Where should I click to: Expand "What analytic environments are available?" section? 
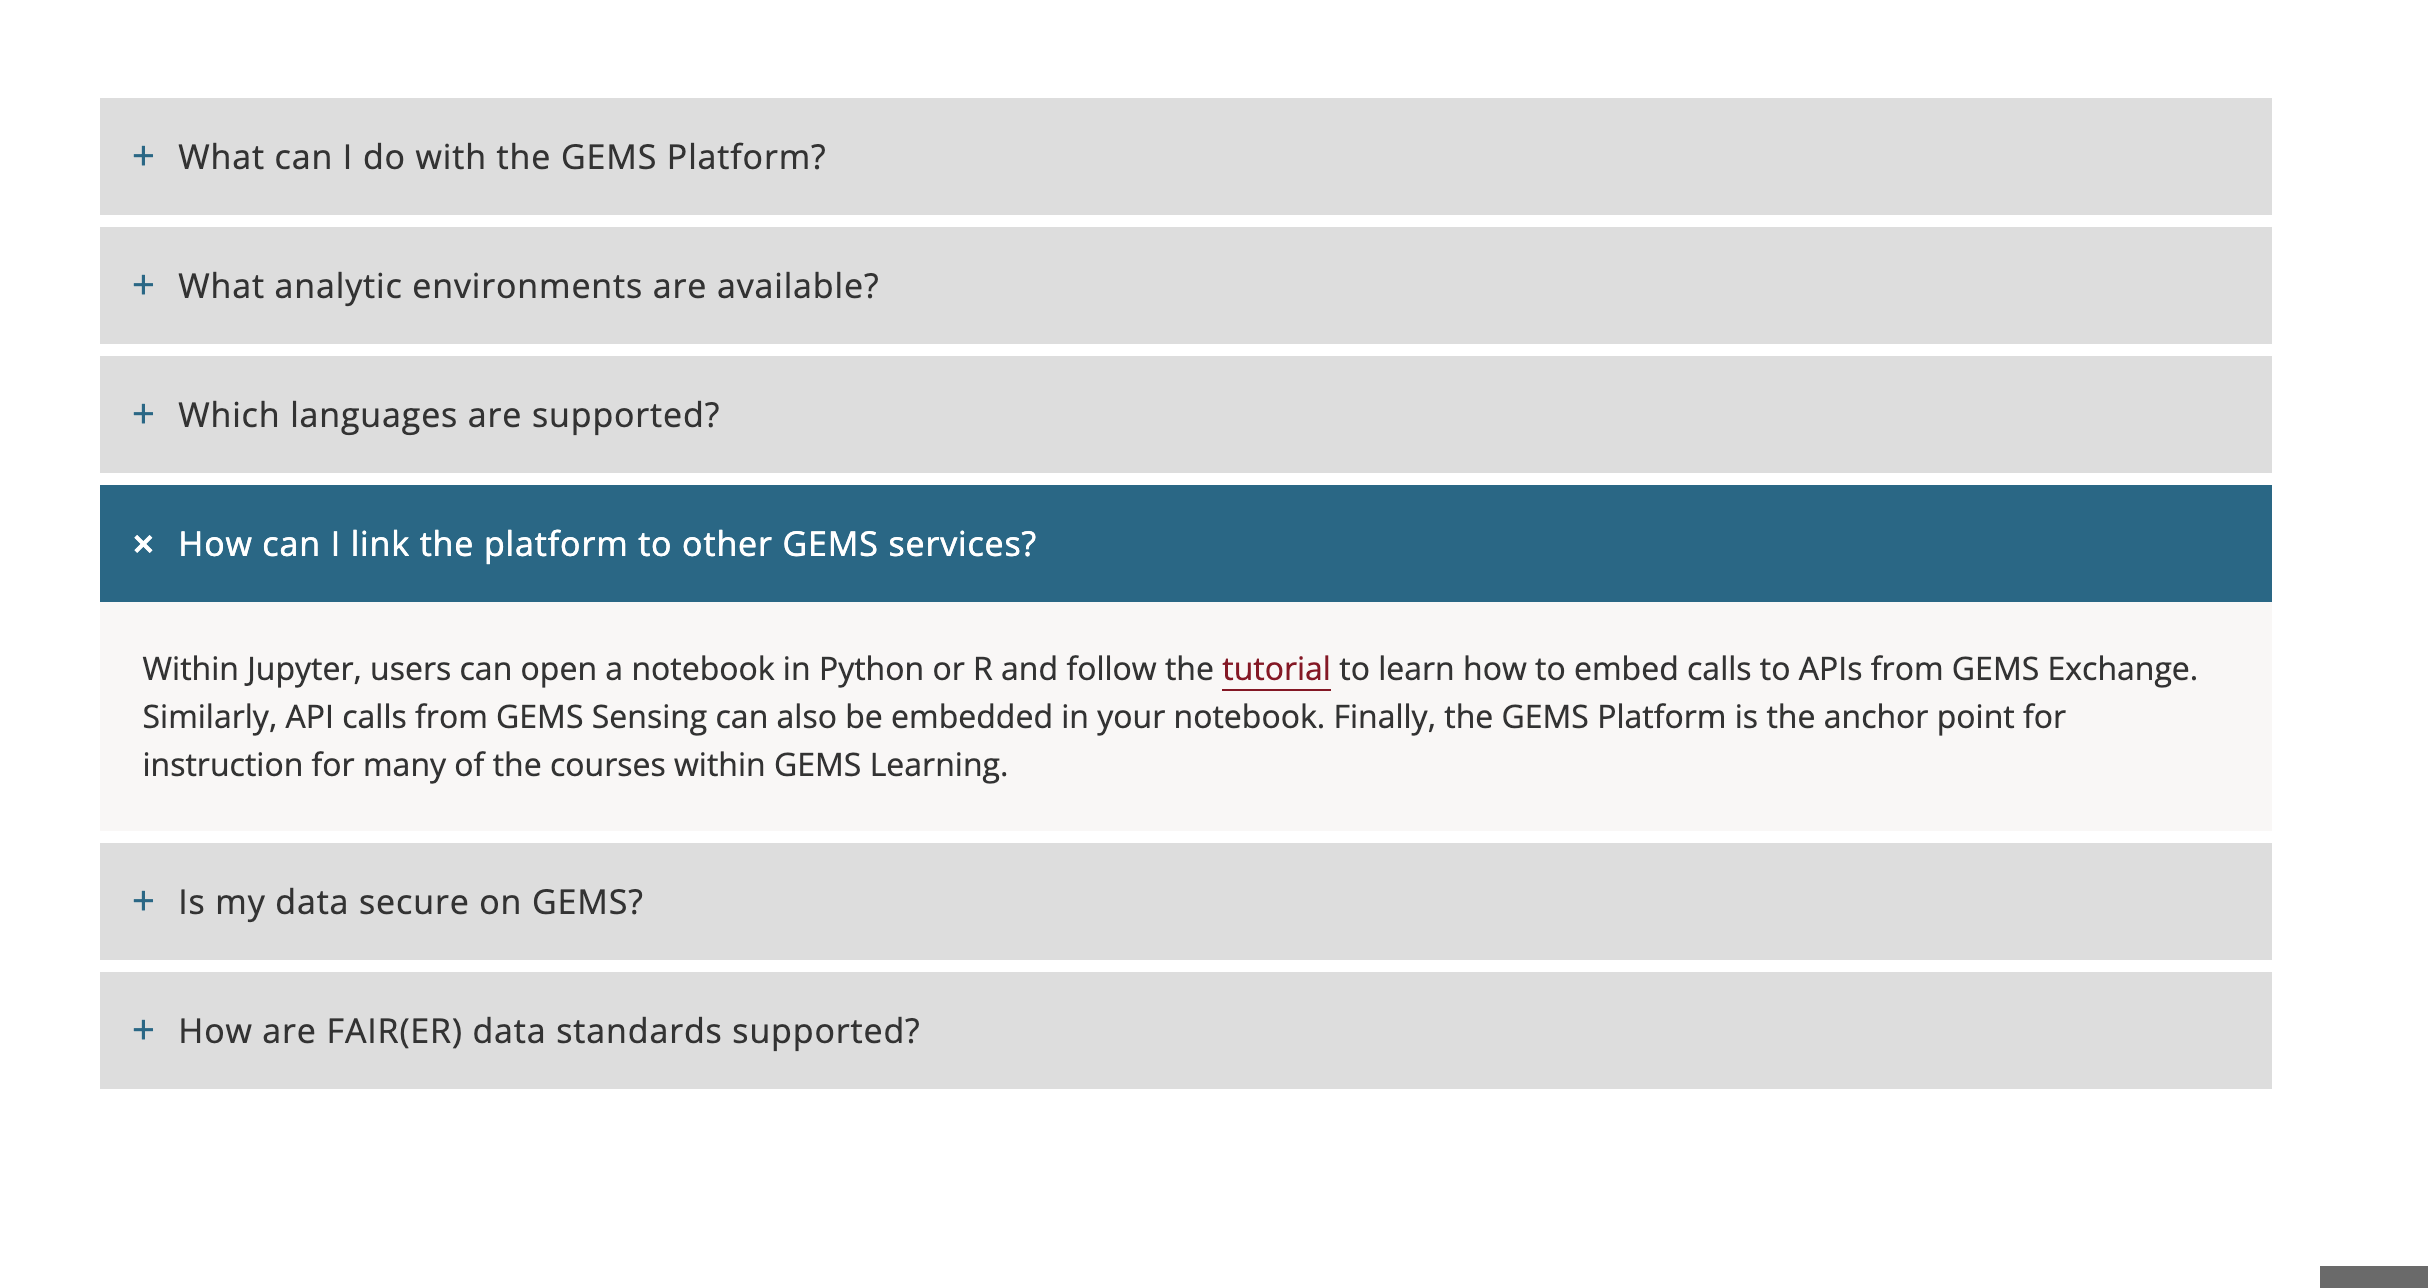[x=528, y=286]
